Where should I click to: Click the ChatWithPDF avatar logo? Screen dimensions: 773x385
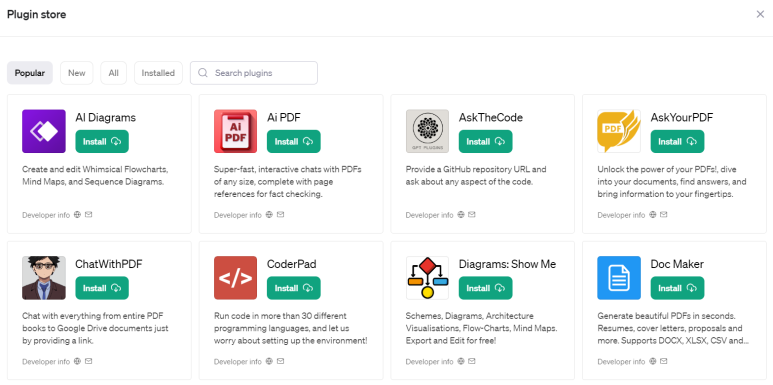pyautogui.click(x=44, y=278)
